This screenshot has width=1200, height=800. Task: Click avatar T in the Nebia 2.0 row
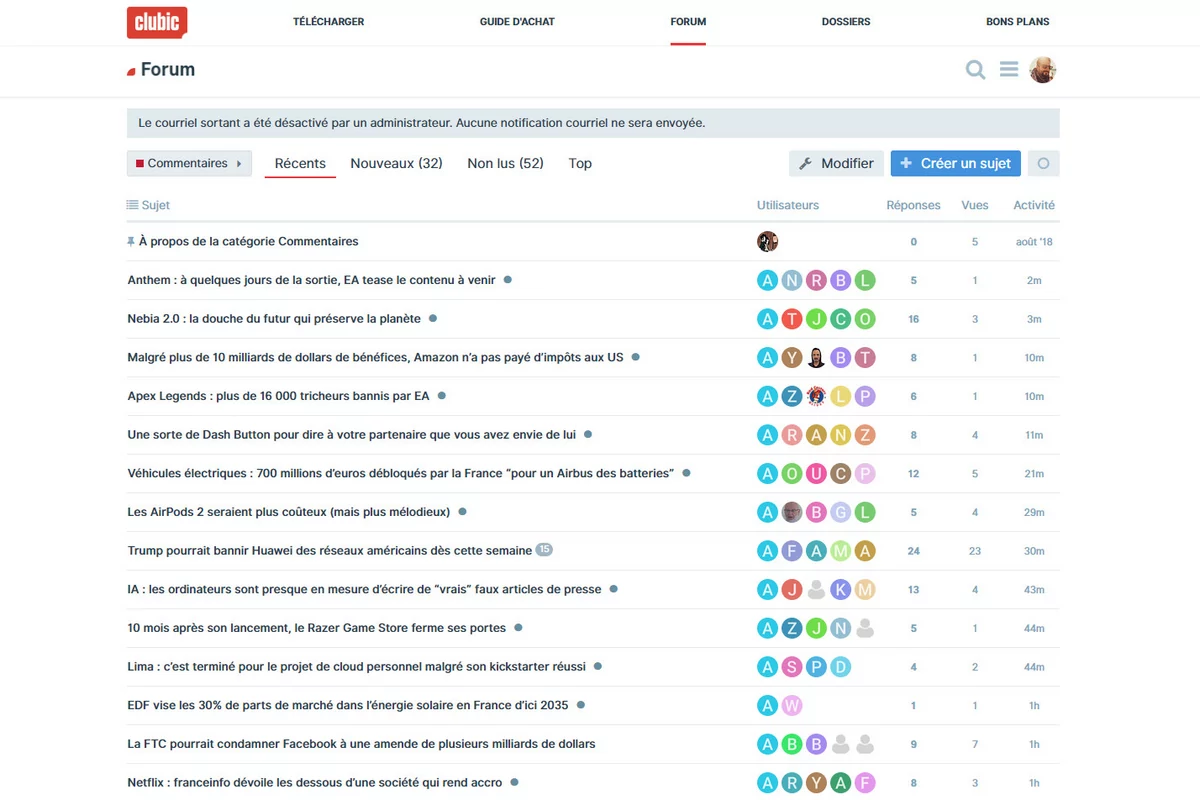792,319
